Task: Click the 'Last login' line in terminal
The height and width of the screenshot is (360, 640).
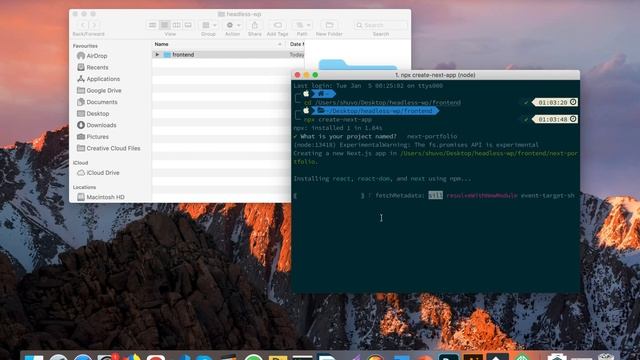Action: (368, 86)
